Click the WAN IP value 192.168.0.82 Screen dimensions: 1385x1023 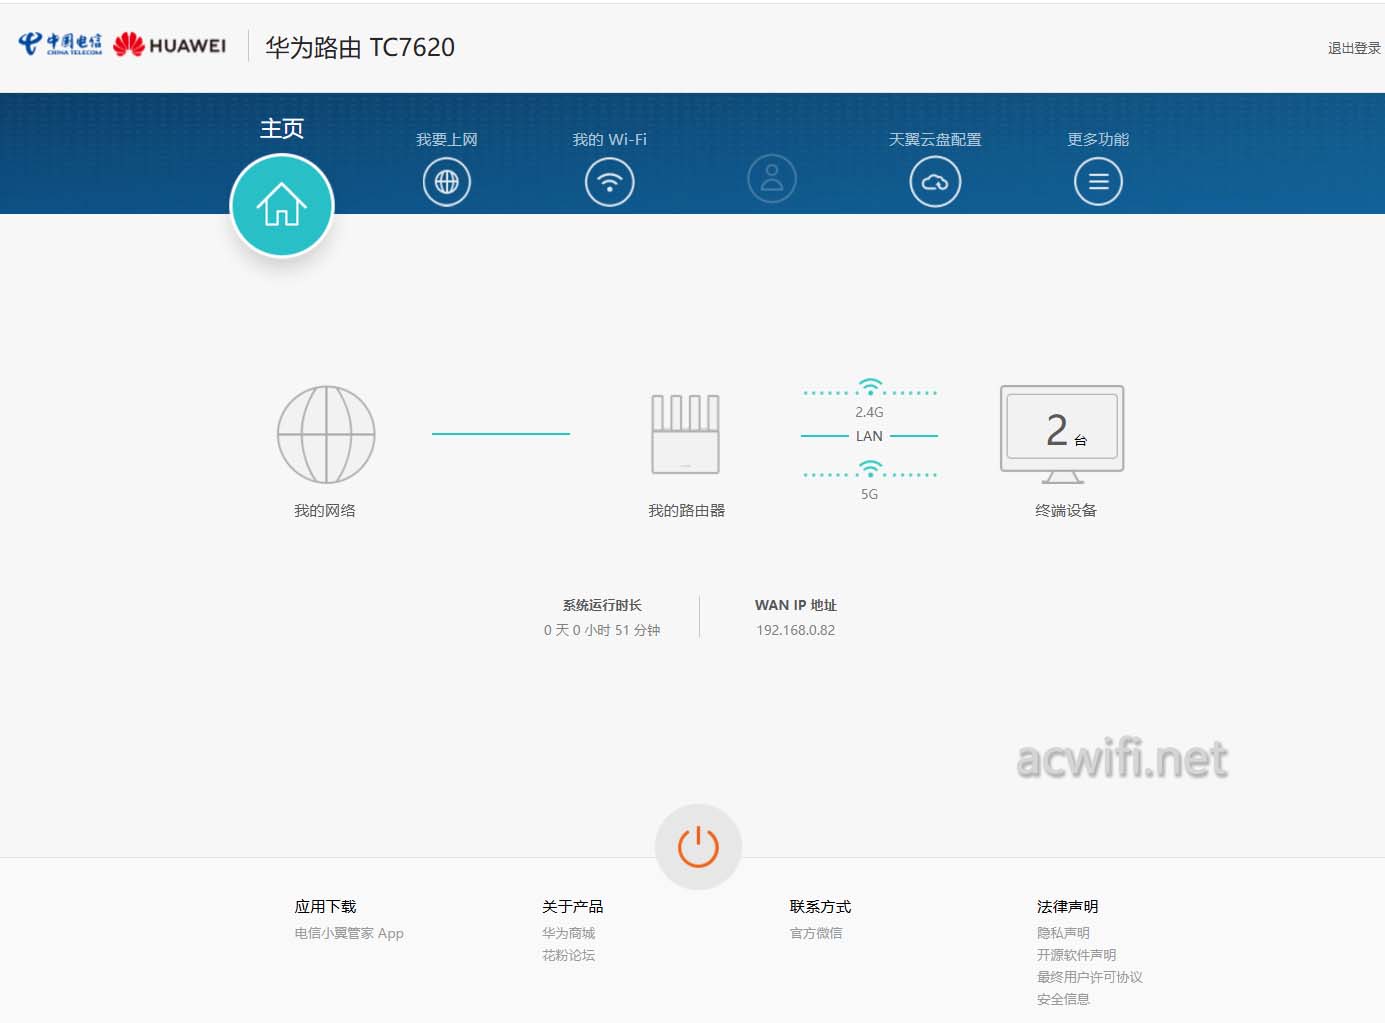pyautogui.click(x=796, y=630)
